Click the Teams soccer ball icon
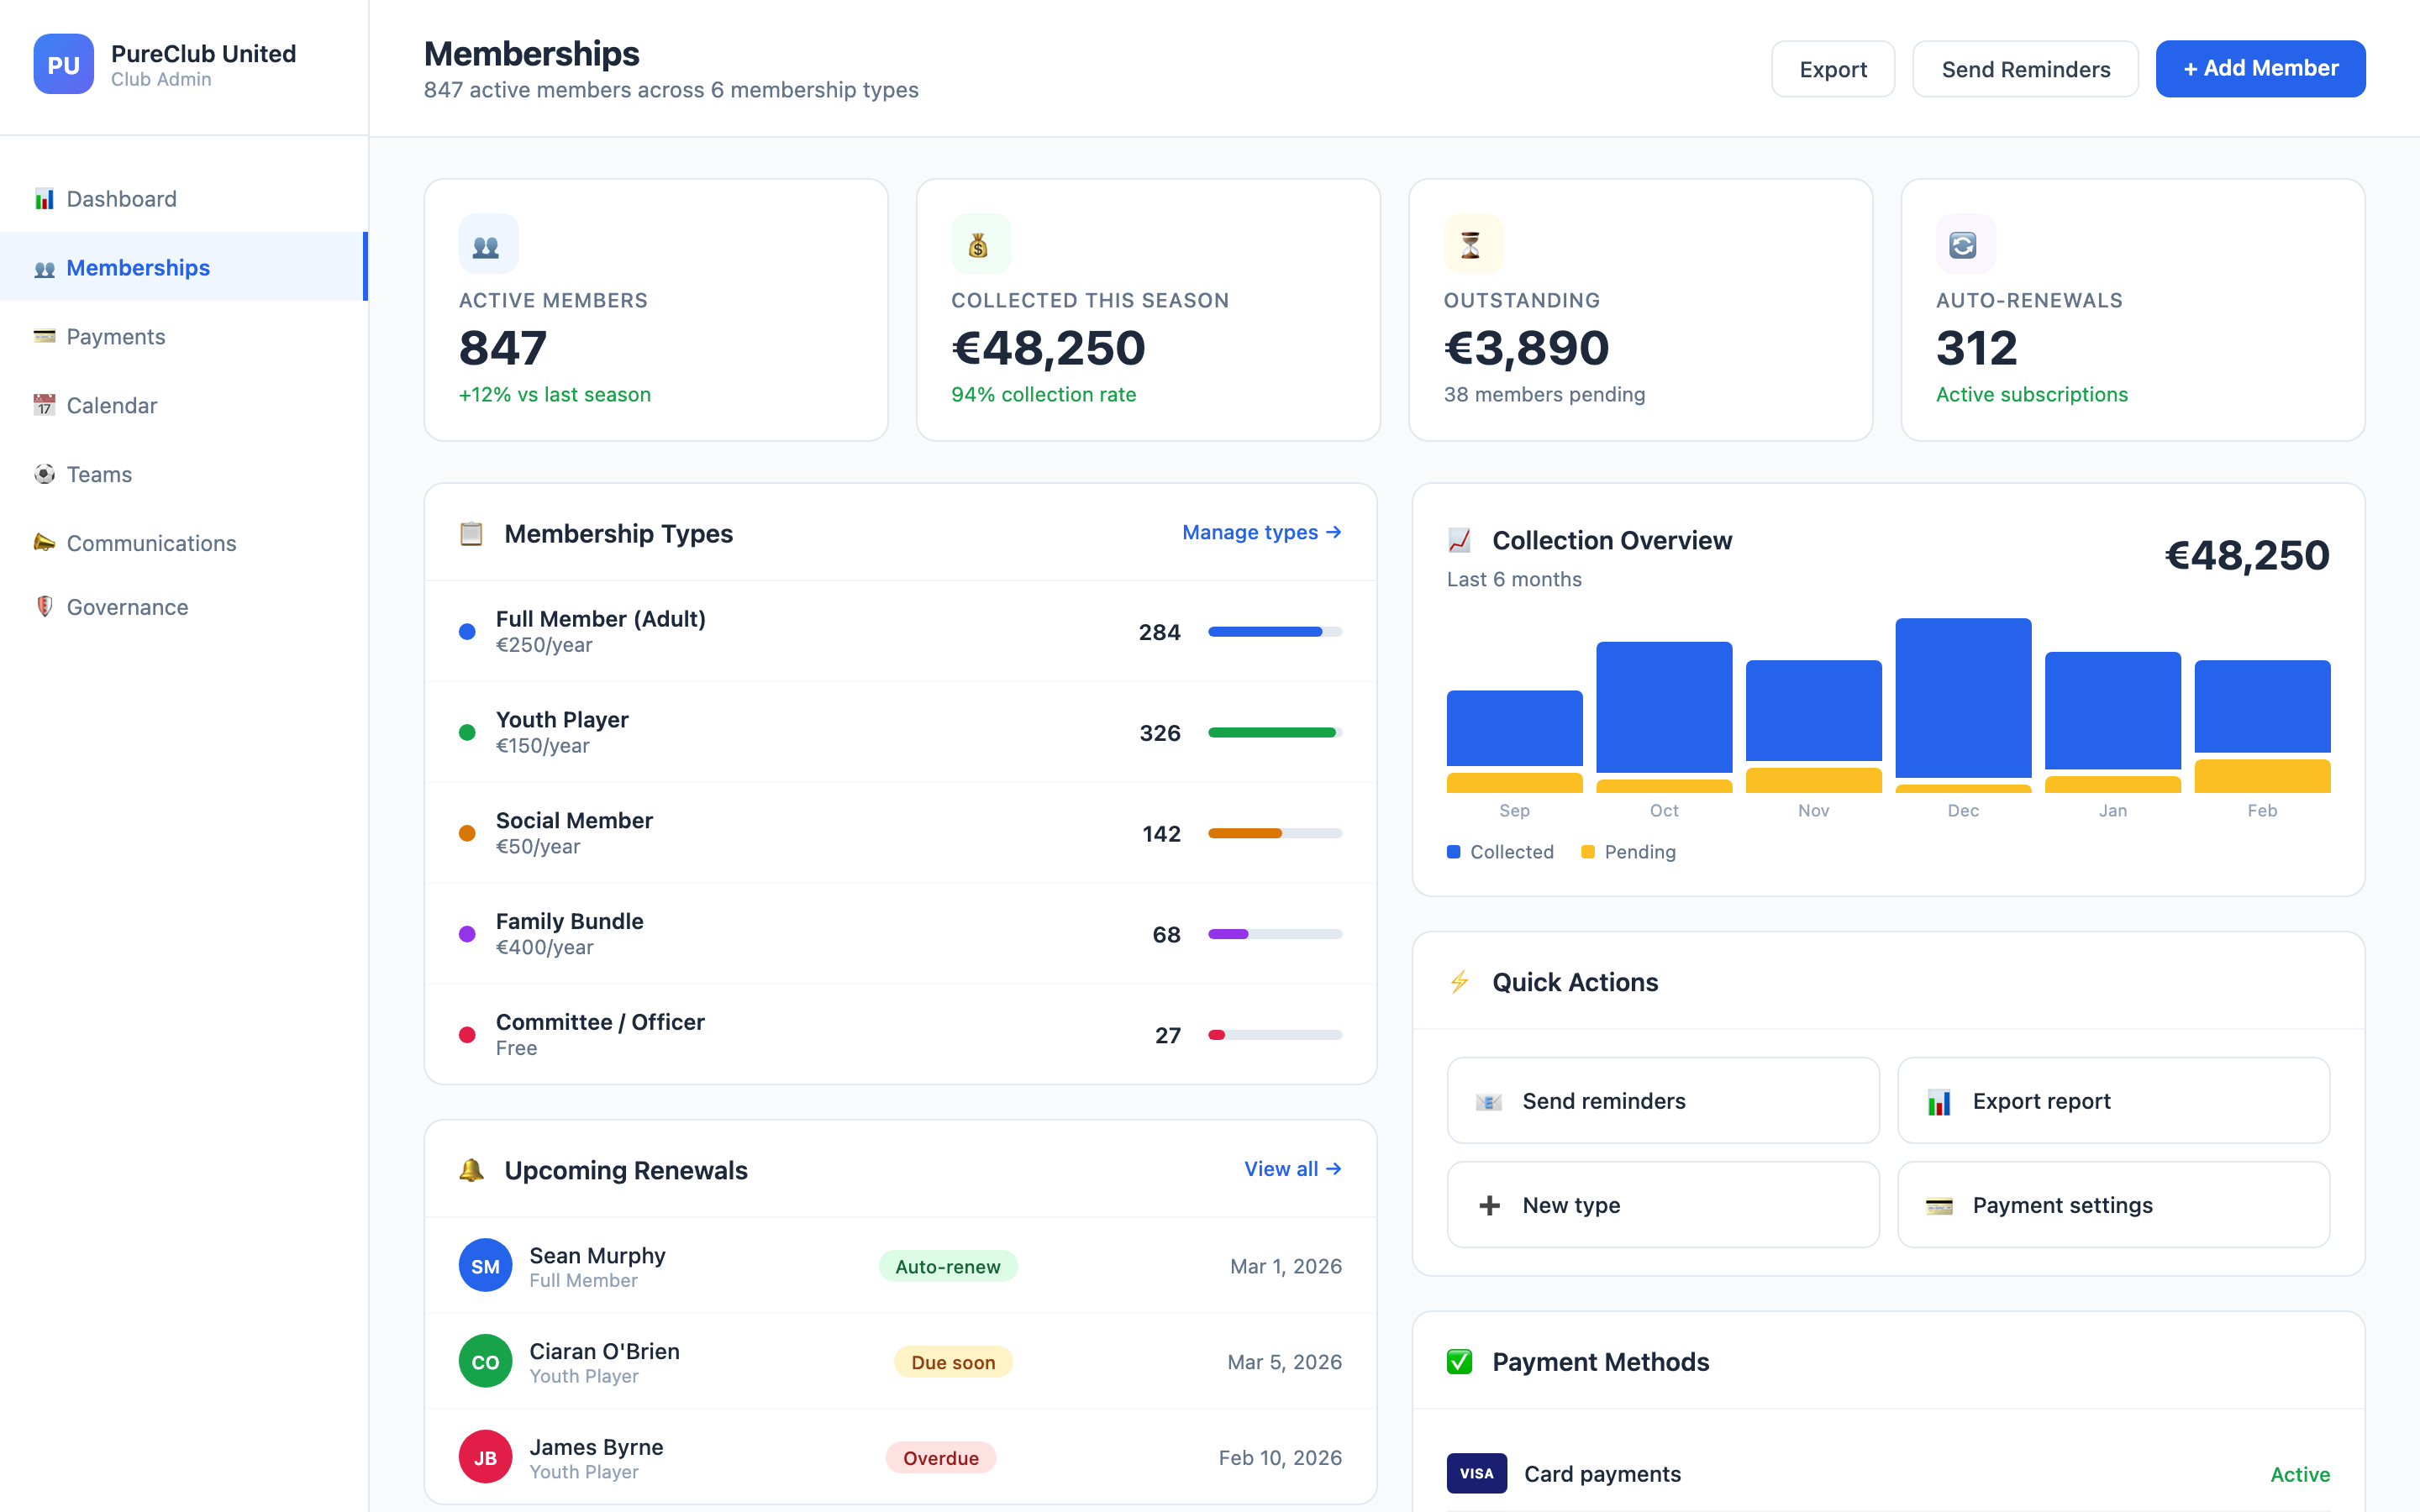The width and height of the screenshot is (2420, 1512). pyautogui.click(x=44, y=474)
